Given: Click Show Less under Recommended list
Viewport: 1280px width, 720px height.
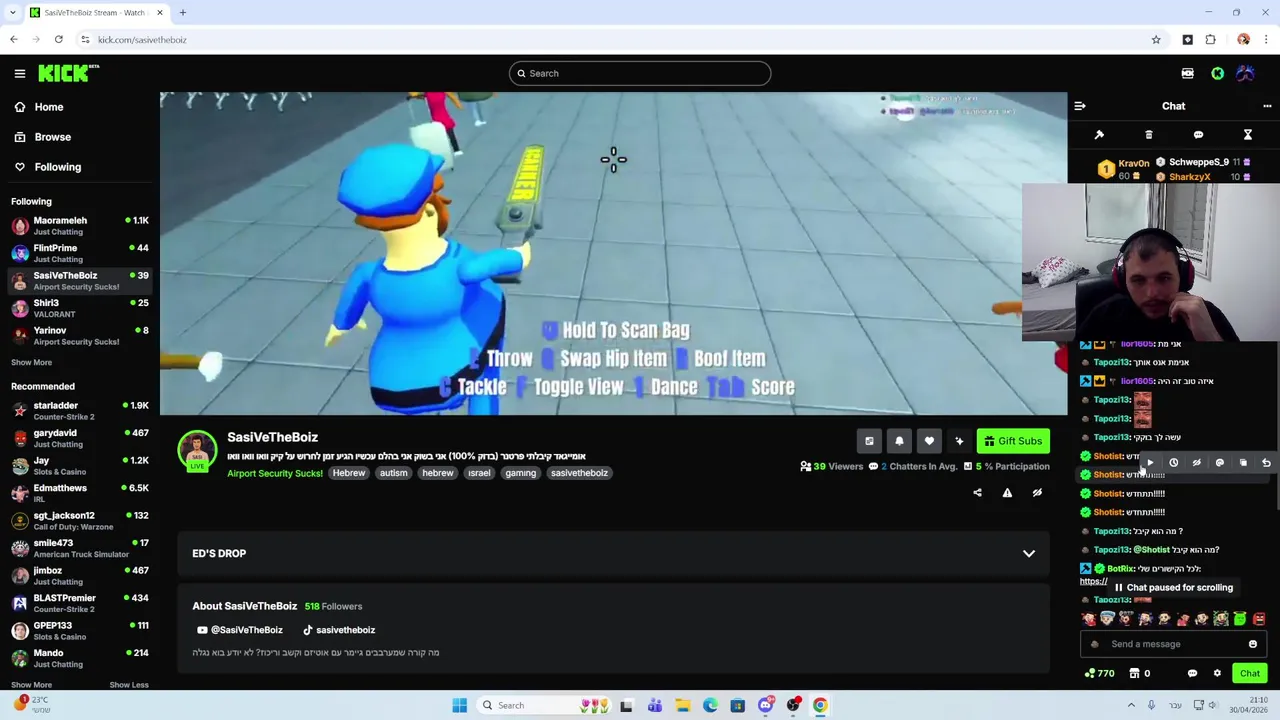Looking at the screenshot, I should click(x=129, y=685).
